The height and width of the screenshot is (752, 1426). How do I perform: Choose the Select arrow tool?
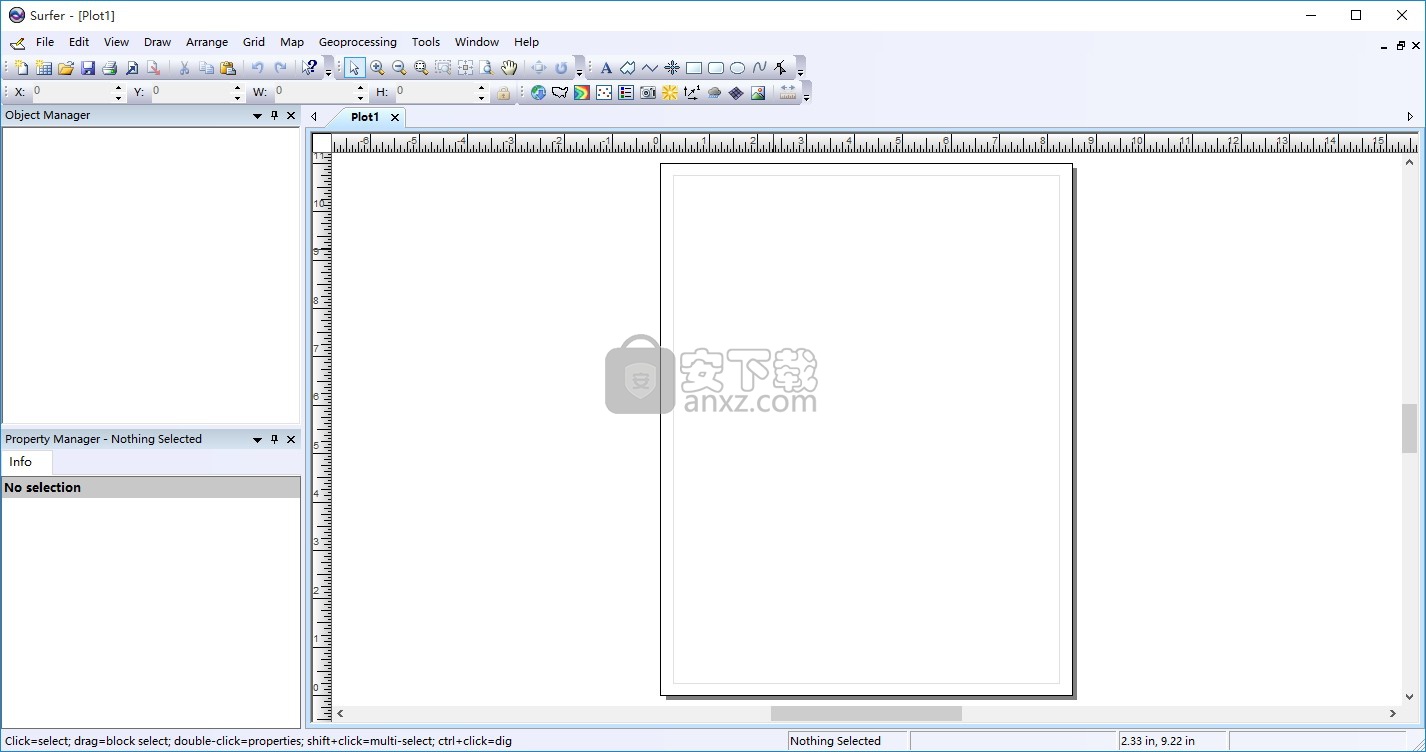click(355, 68)
